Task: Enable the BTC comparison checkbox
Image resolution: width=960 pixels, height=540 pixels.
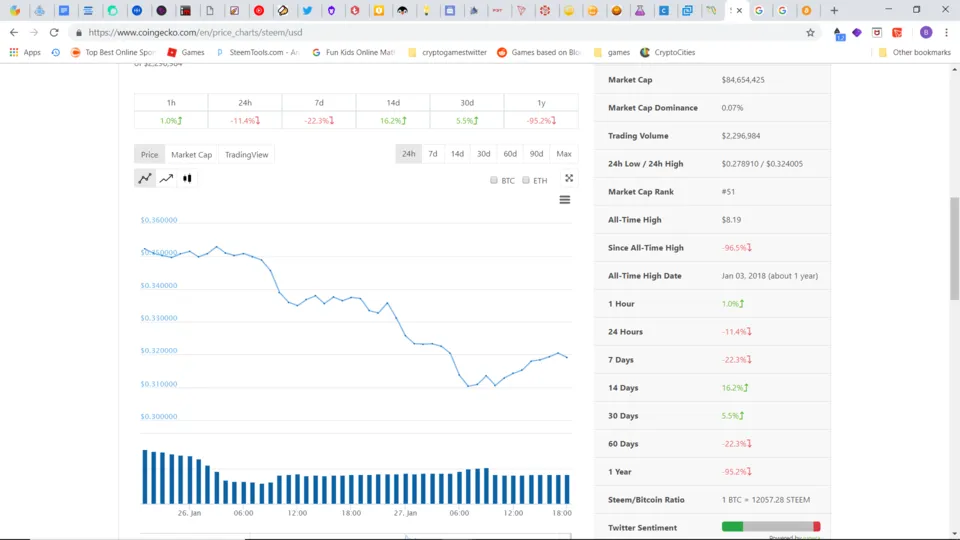Action: pos(493,180)
